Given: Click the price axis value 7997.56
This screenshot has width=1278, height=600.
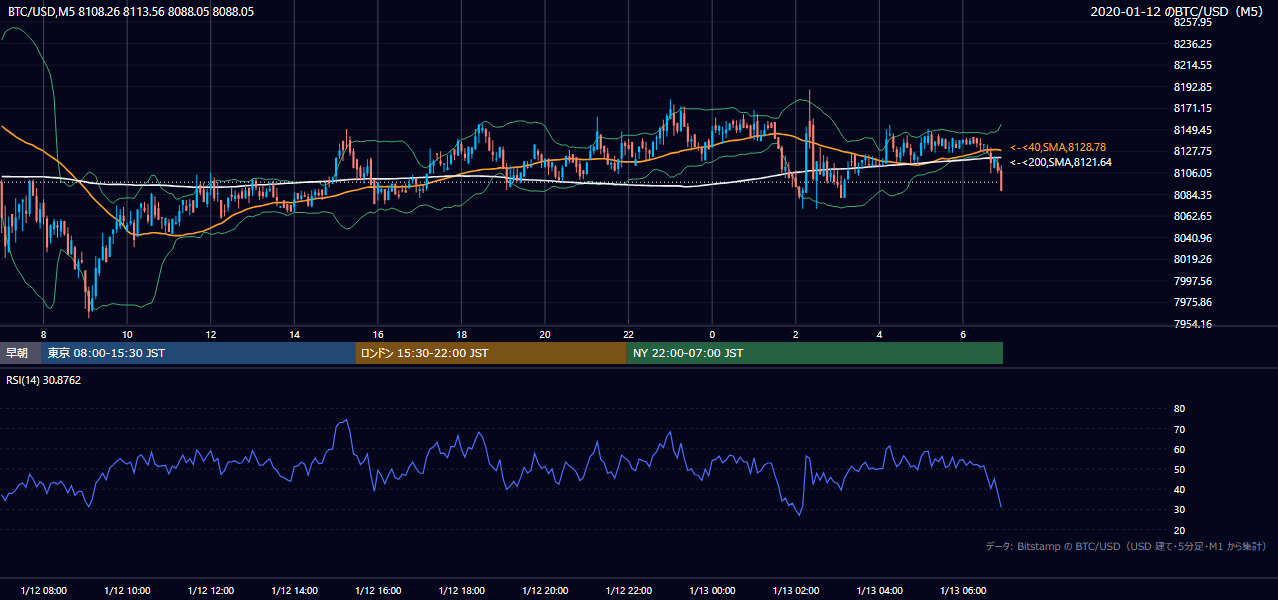Looking at the screenshot, I should [1192, 281].
